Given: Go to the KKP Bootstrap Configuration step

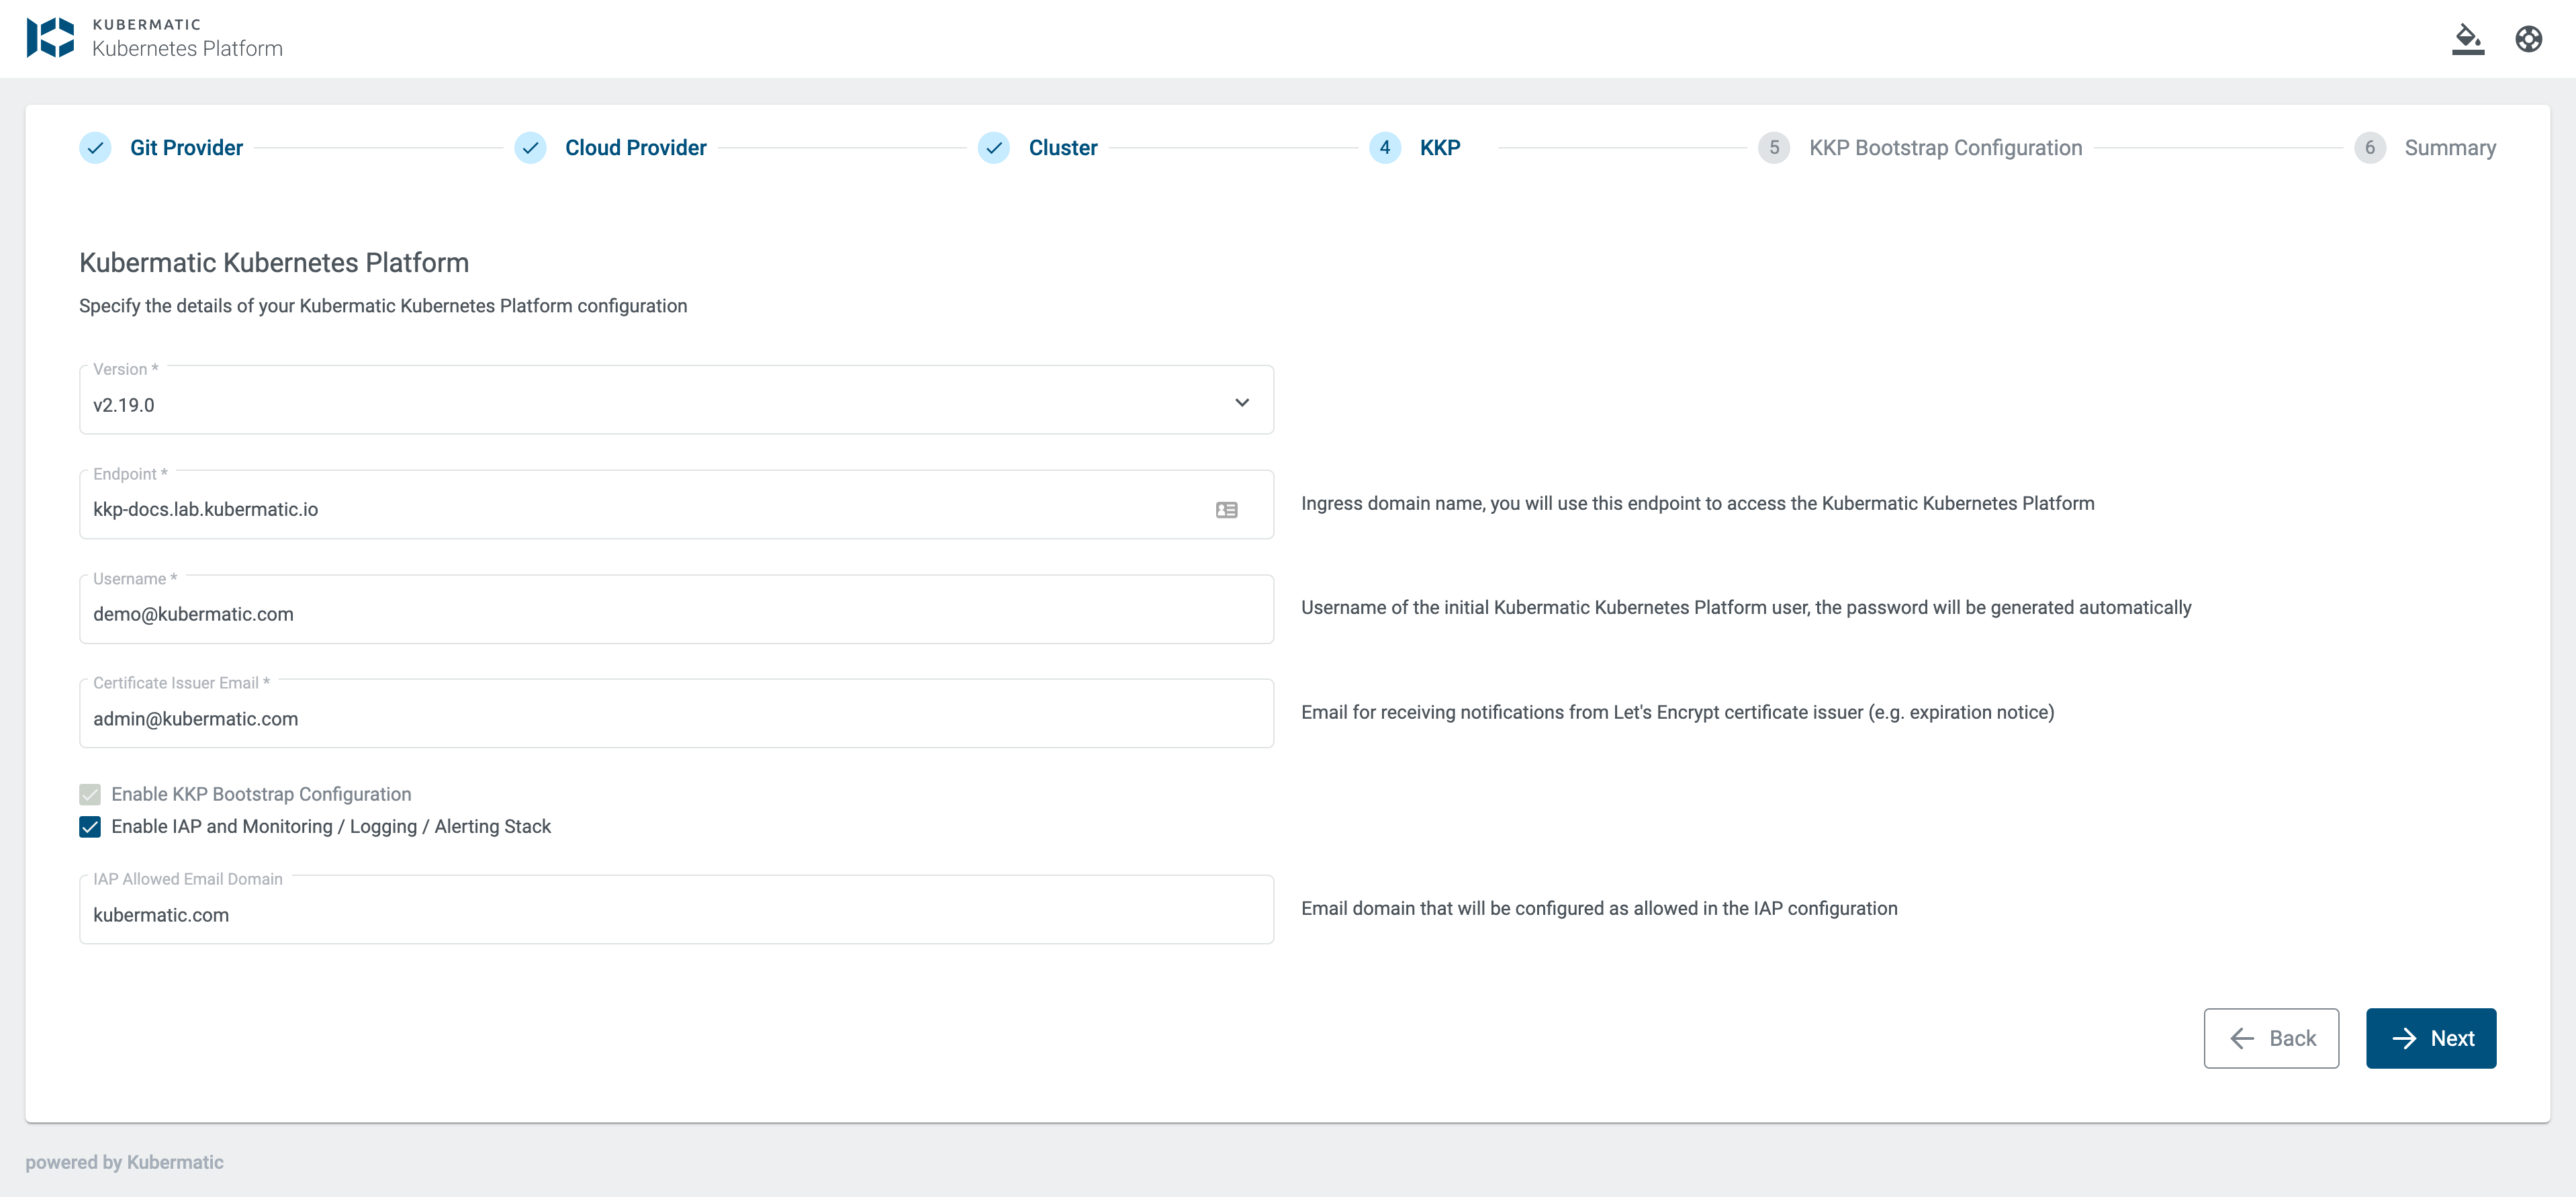Looking at the screenshot, I should tap(1944, 148).
